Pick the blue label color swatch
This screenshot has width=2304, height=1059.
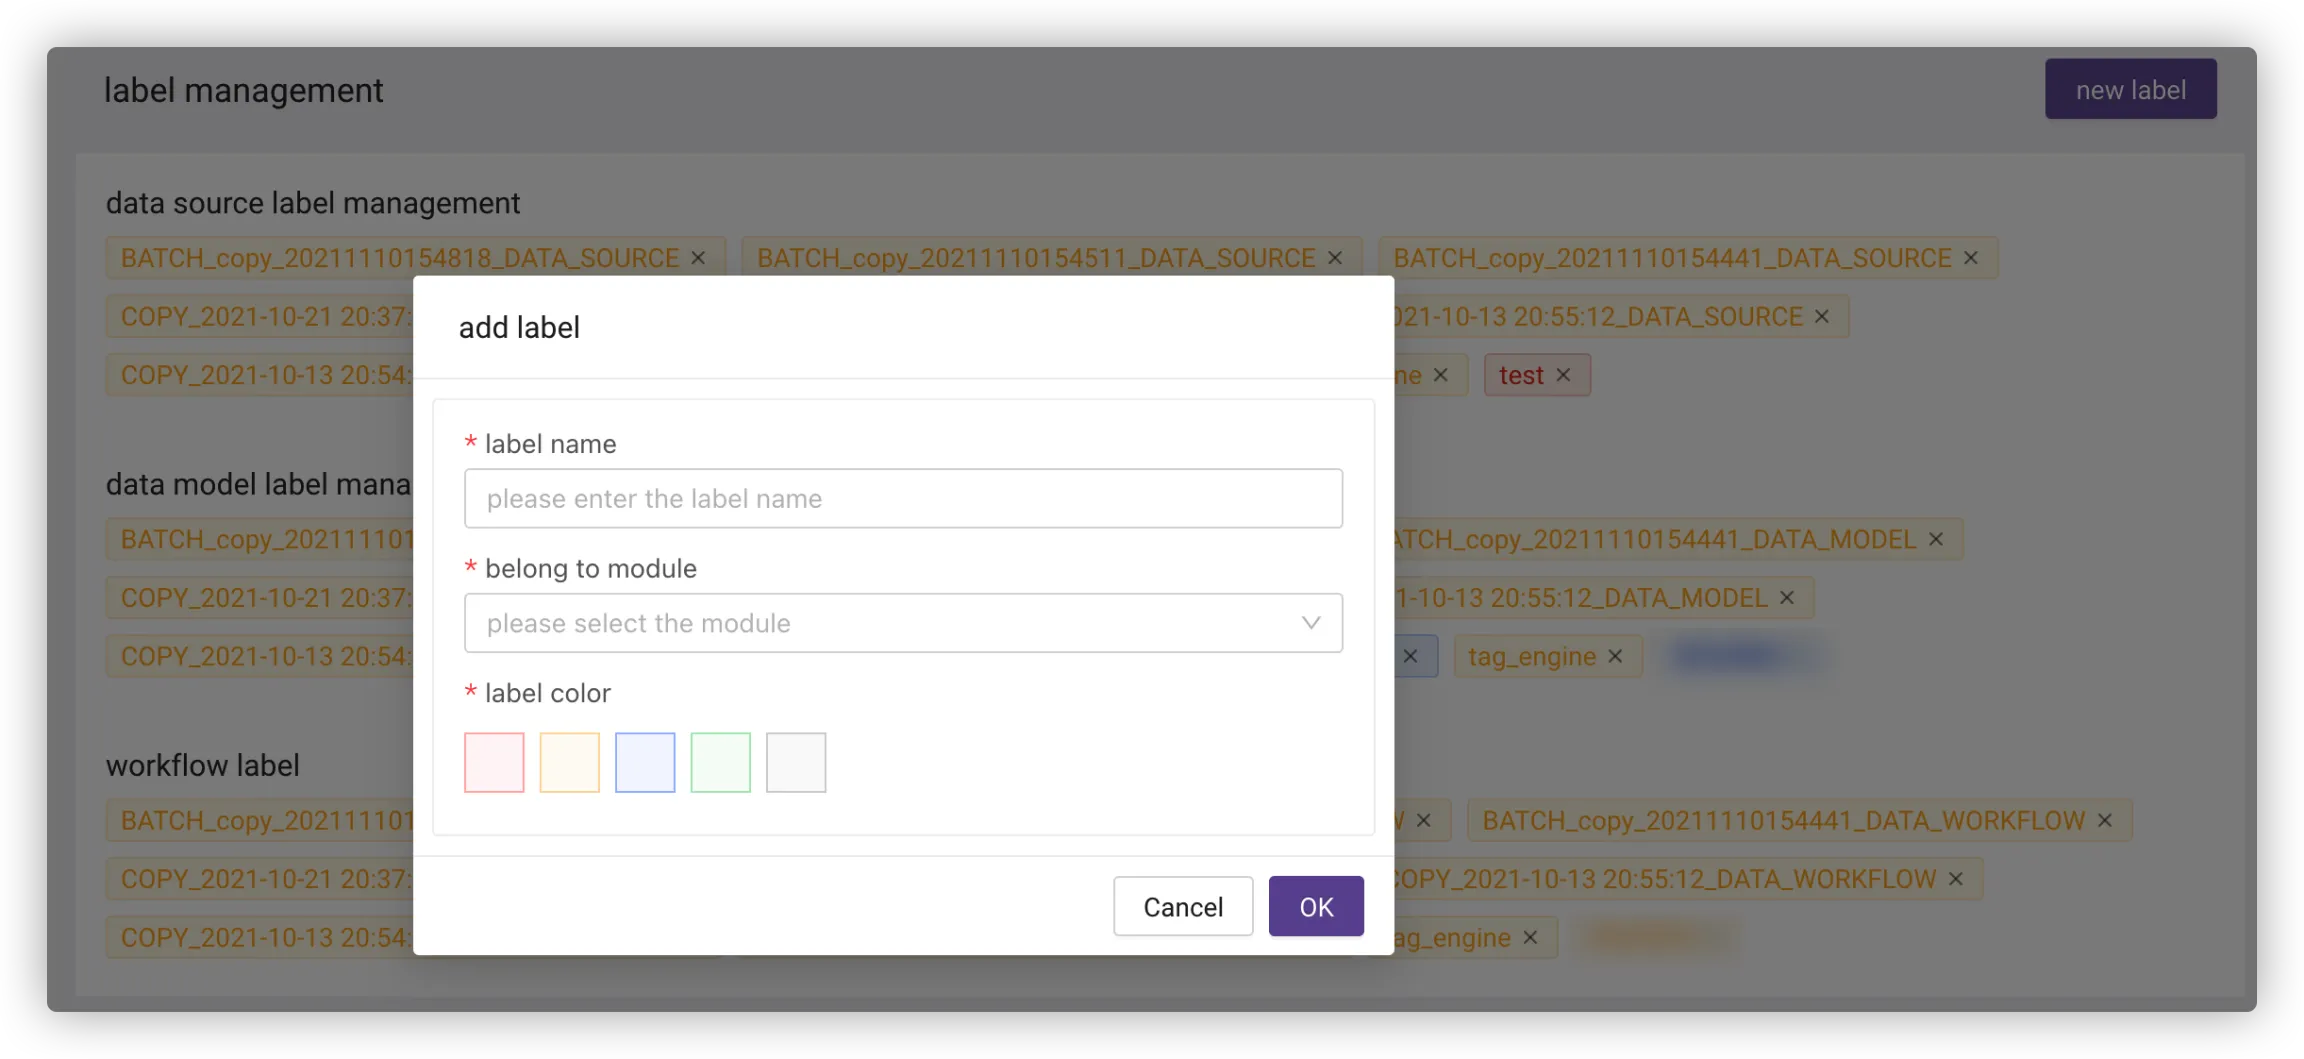tap(645, 762)
